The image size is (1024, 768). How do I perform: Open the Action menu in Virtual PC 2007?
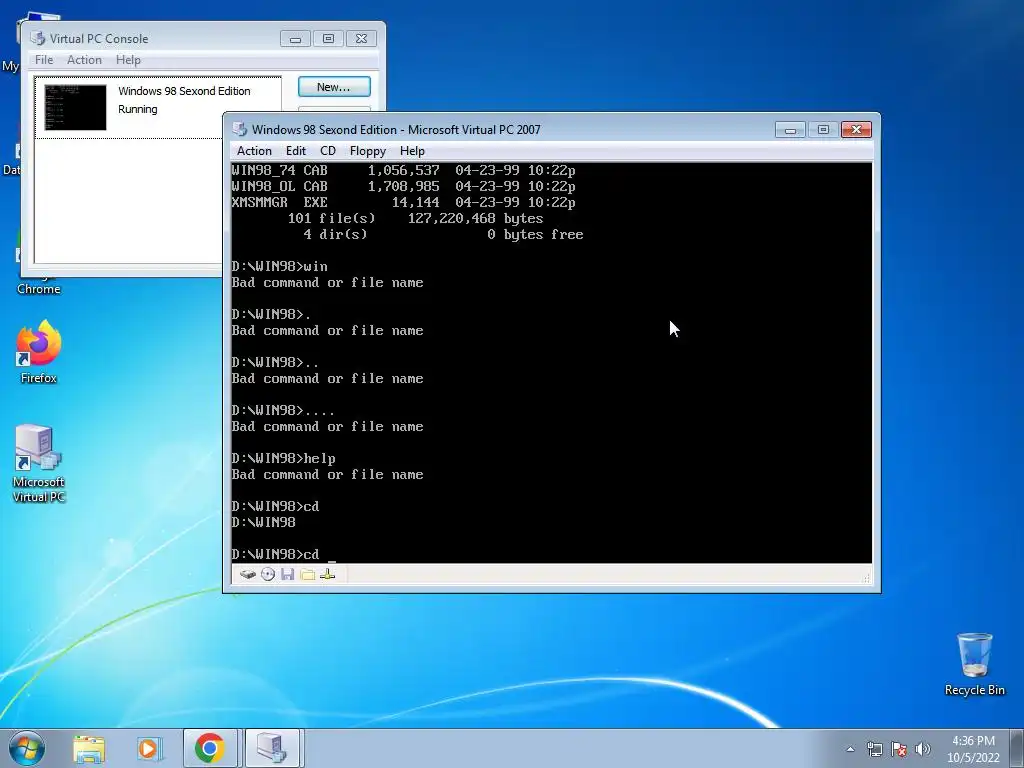pos(254,151)
